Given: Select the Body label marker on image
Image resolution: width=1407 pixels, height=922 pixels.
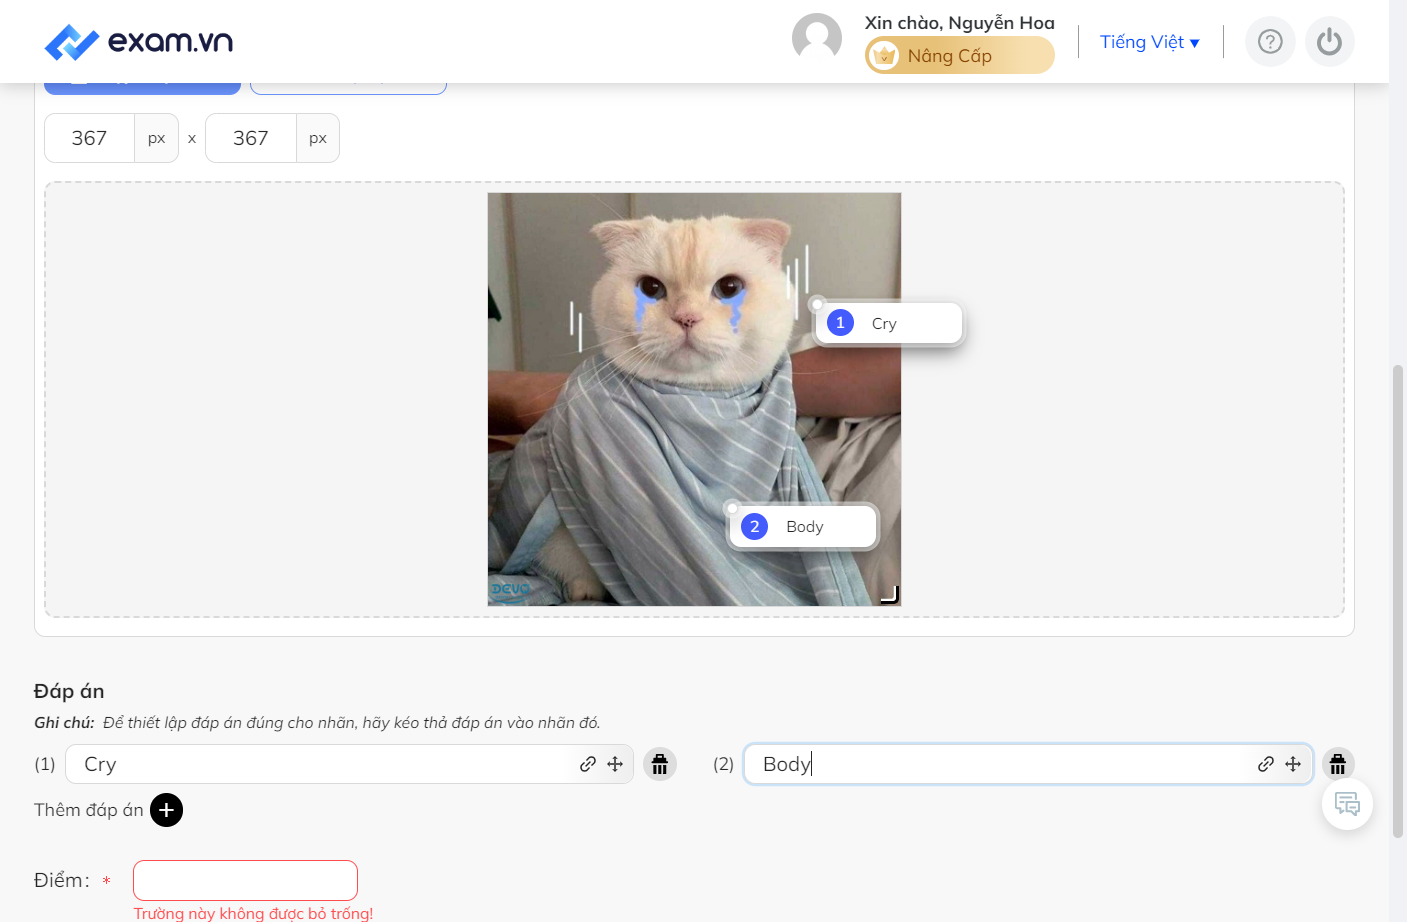Looking at the screenshot, I should coord(803,527).
